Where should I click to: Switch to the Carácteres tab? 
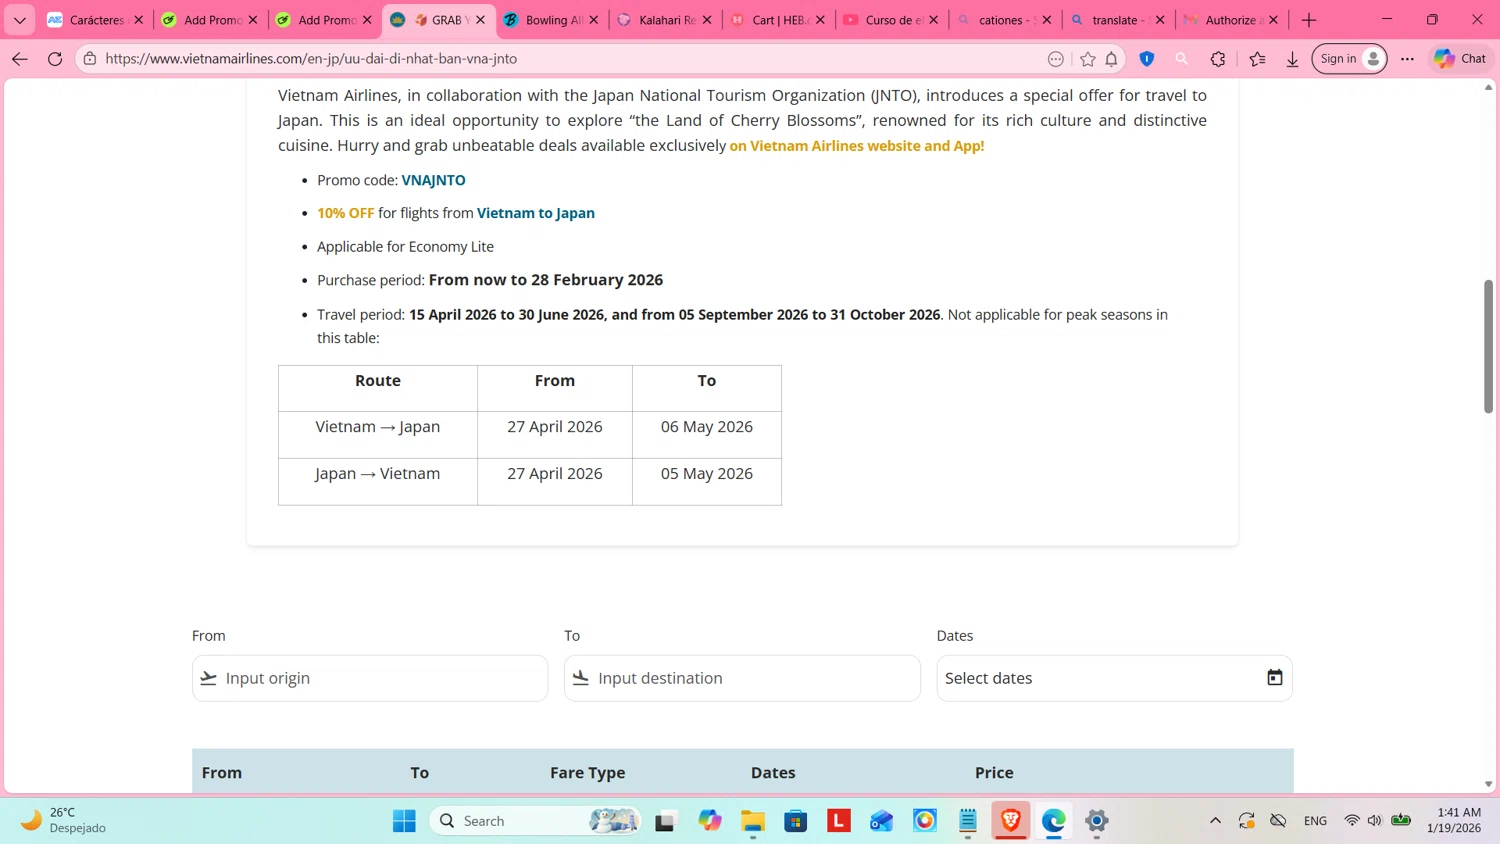[x=94, y=20]
